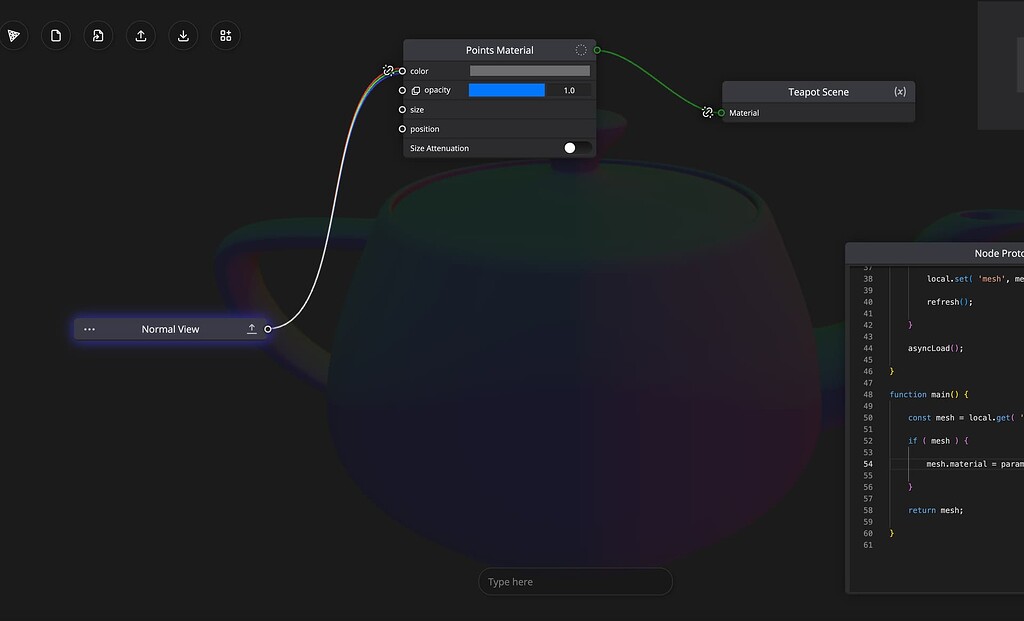Open a file using the import-file icon
Image resolution: width=1024 pixels, height=621 pixels.
(98, 35)
